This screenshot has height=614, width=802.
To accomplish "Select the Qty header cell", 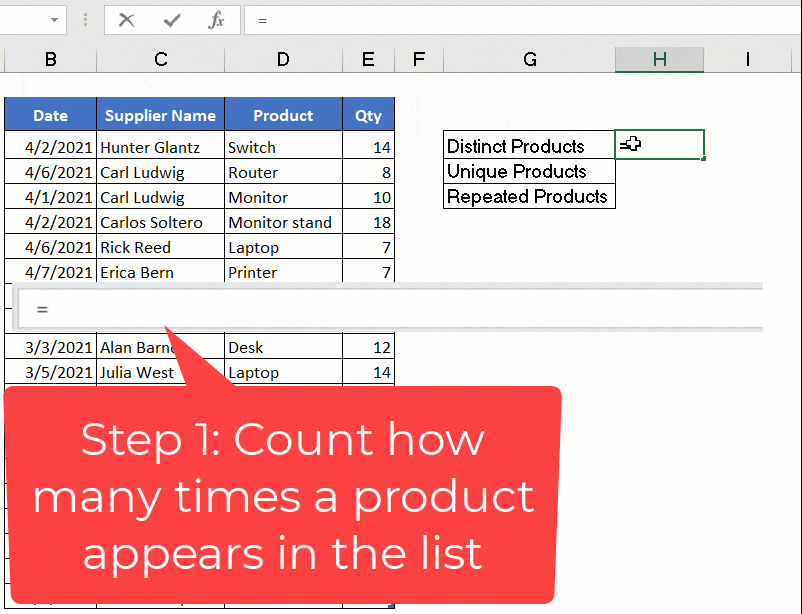I will pyautogui.click(x=368, y=115).
